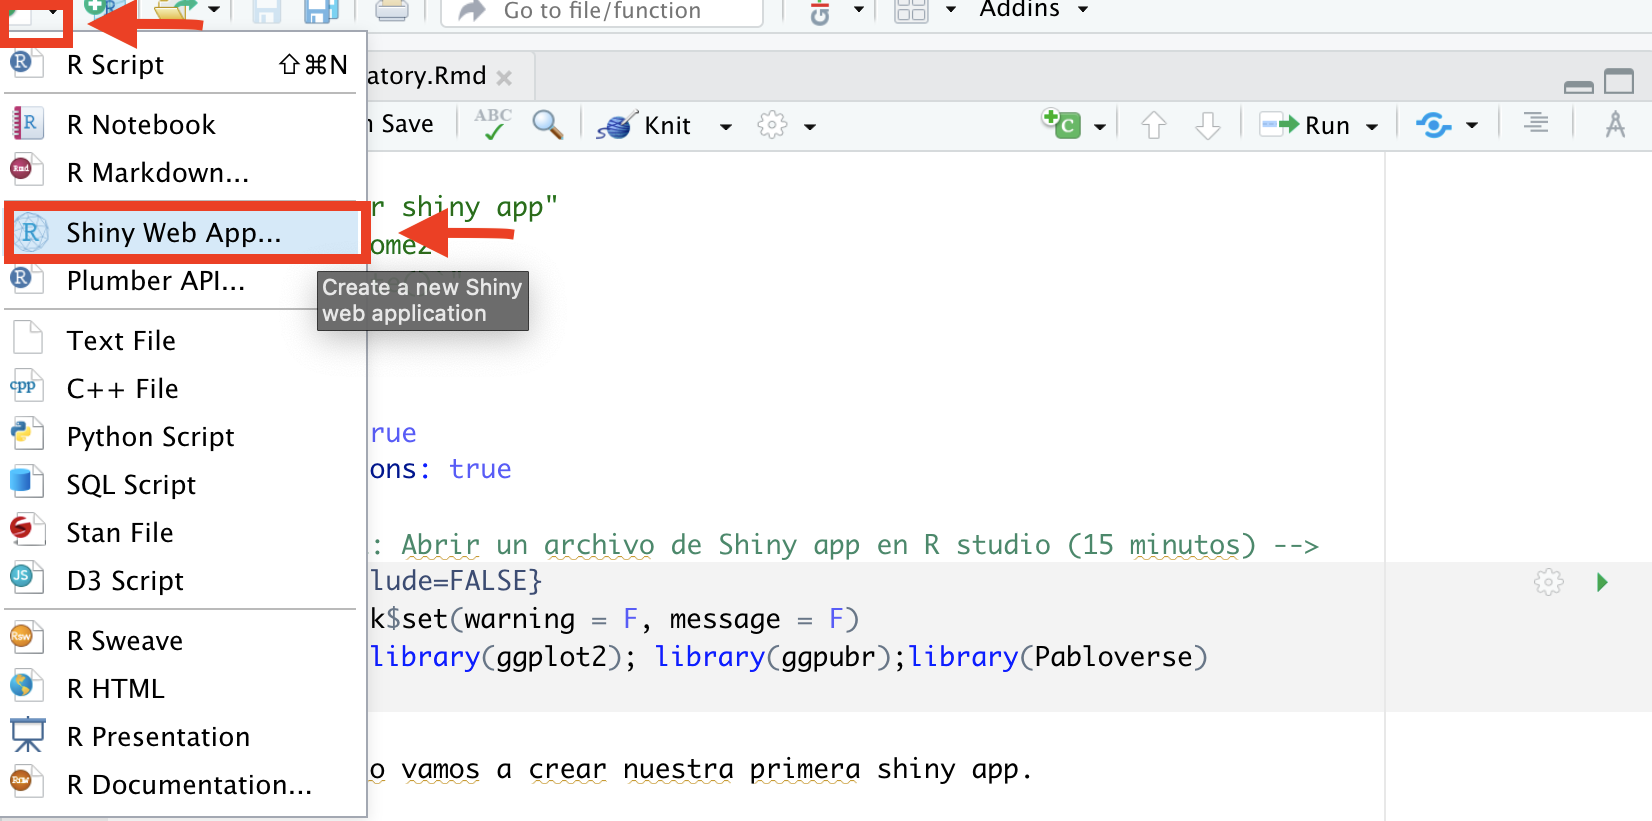Select Text File menu entry
The image size is (1652, 821).
tap(182, 341)
